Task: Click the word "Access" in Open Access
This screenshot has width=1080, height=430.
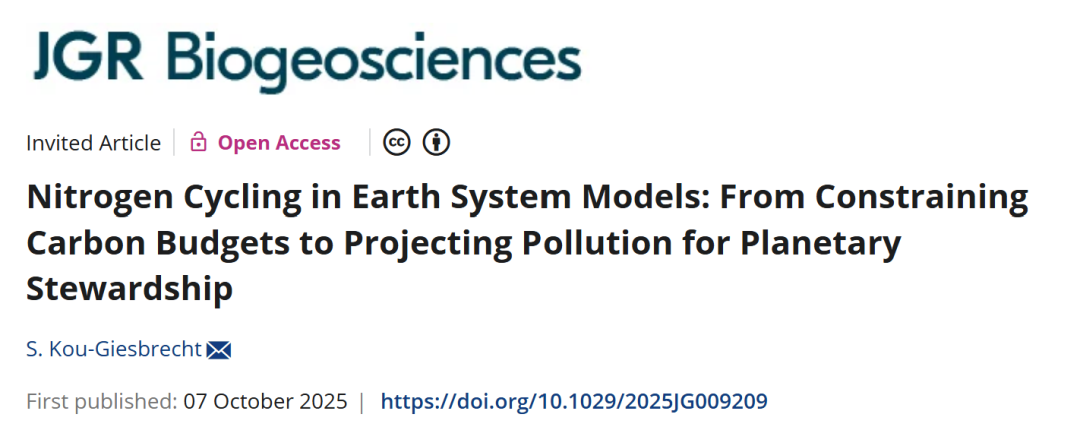Action: (308, 143)
